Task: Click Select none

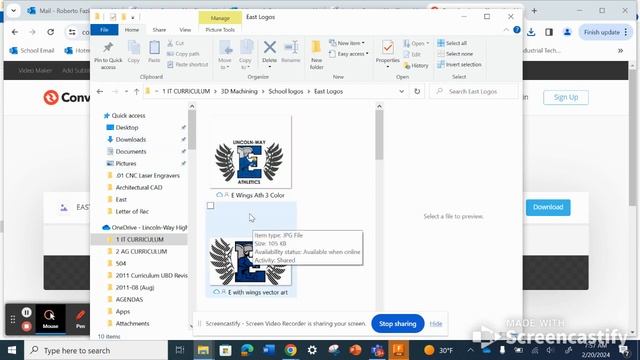Action: (455, 54)
